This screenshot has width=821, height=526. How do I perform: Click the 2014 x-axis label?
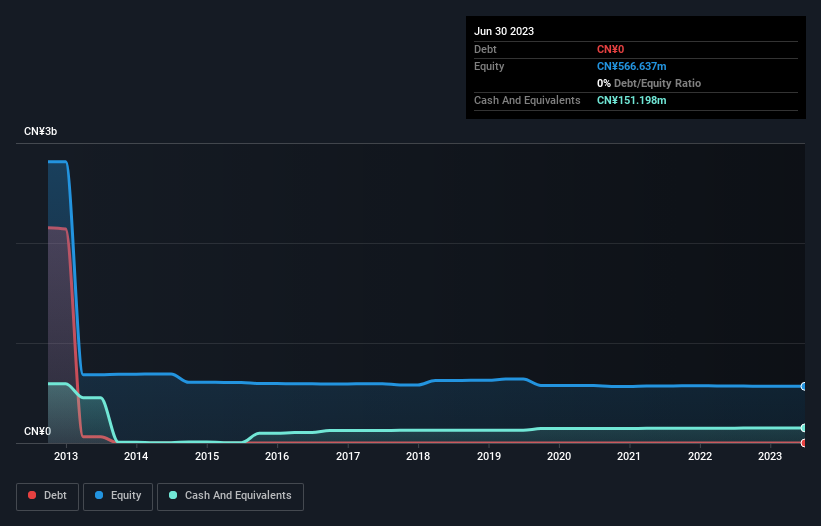point(136,456)
